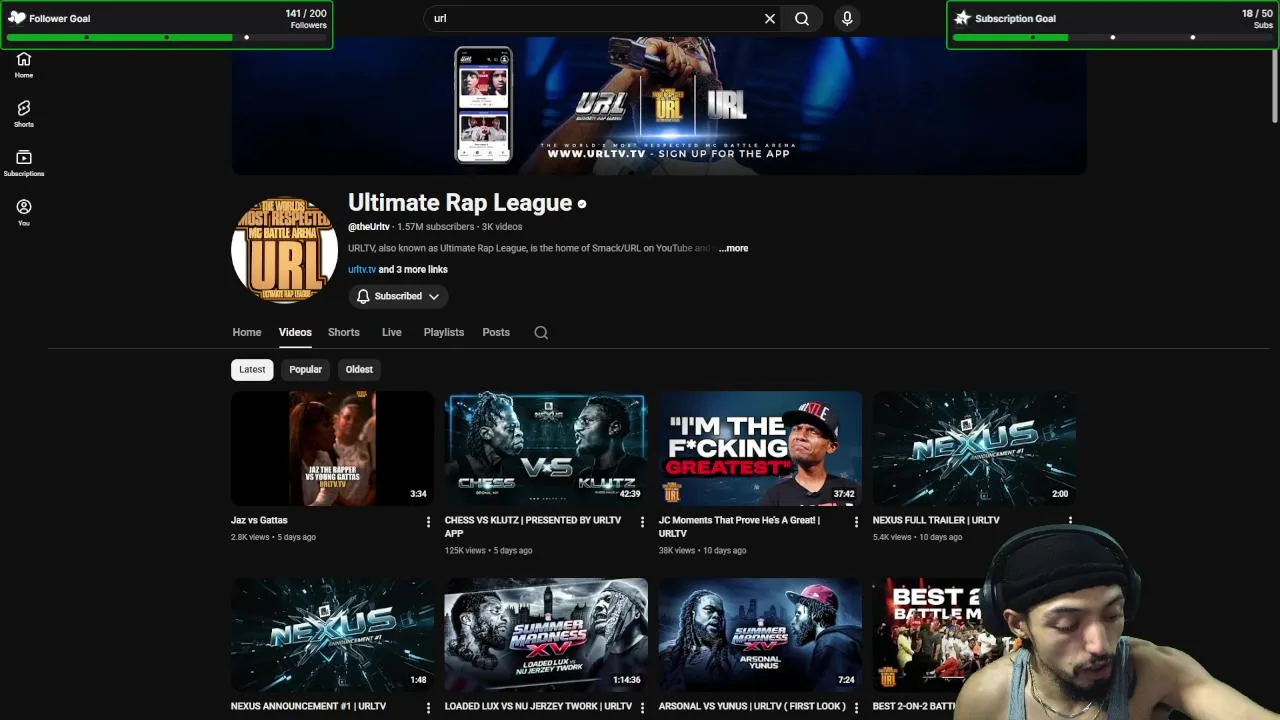Open the Live tab
The height and width of the screenshot is (720, 1280).
click(391, 332)
